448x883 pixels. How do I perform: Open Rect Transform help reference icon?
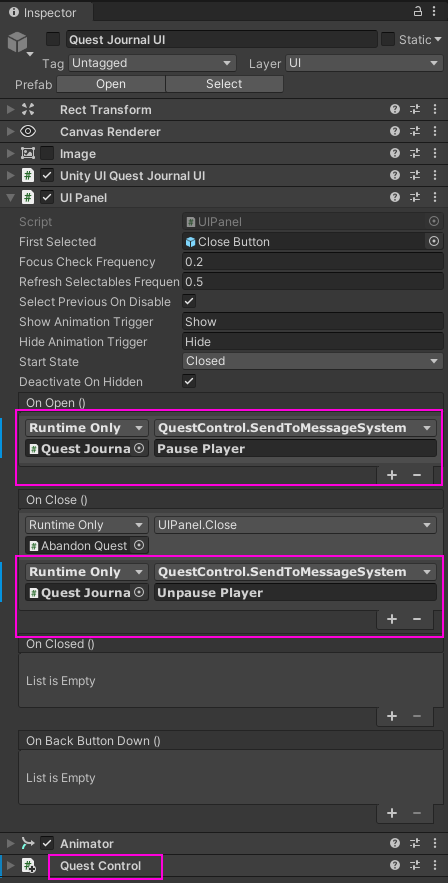395,109
